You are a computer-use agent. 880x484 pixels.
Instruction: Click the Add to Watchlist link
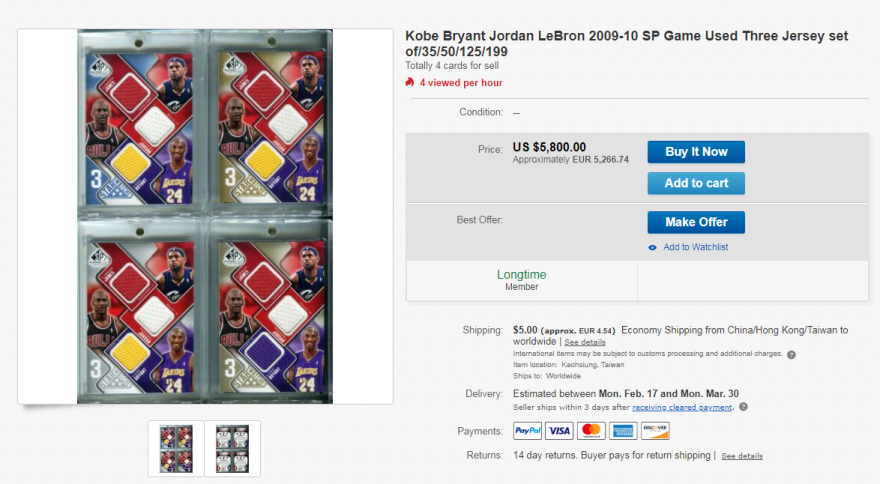click(695, 247)
